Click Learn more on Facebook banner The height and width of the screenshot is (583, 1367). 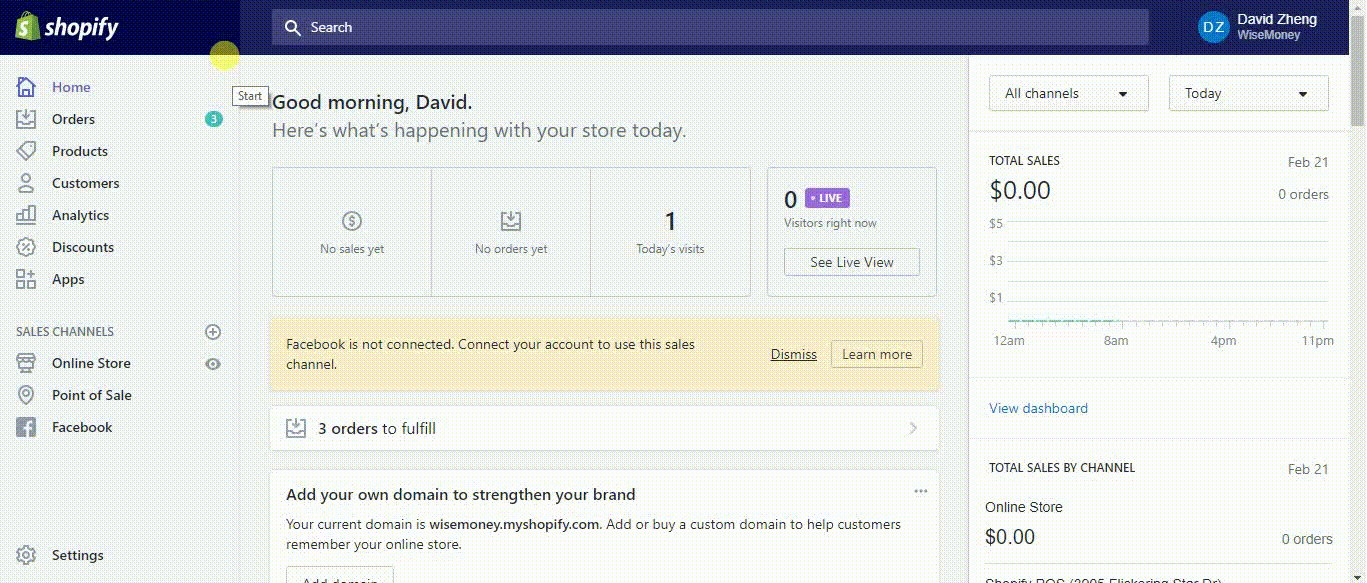877,354
